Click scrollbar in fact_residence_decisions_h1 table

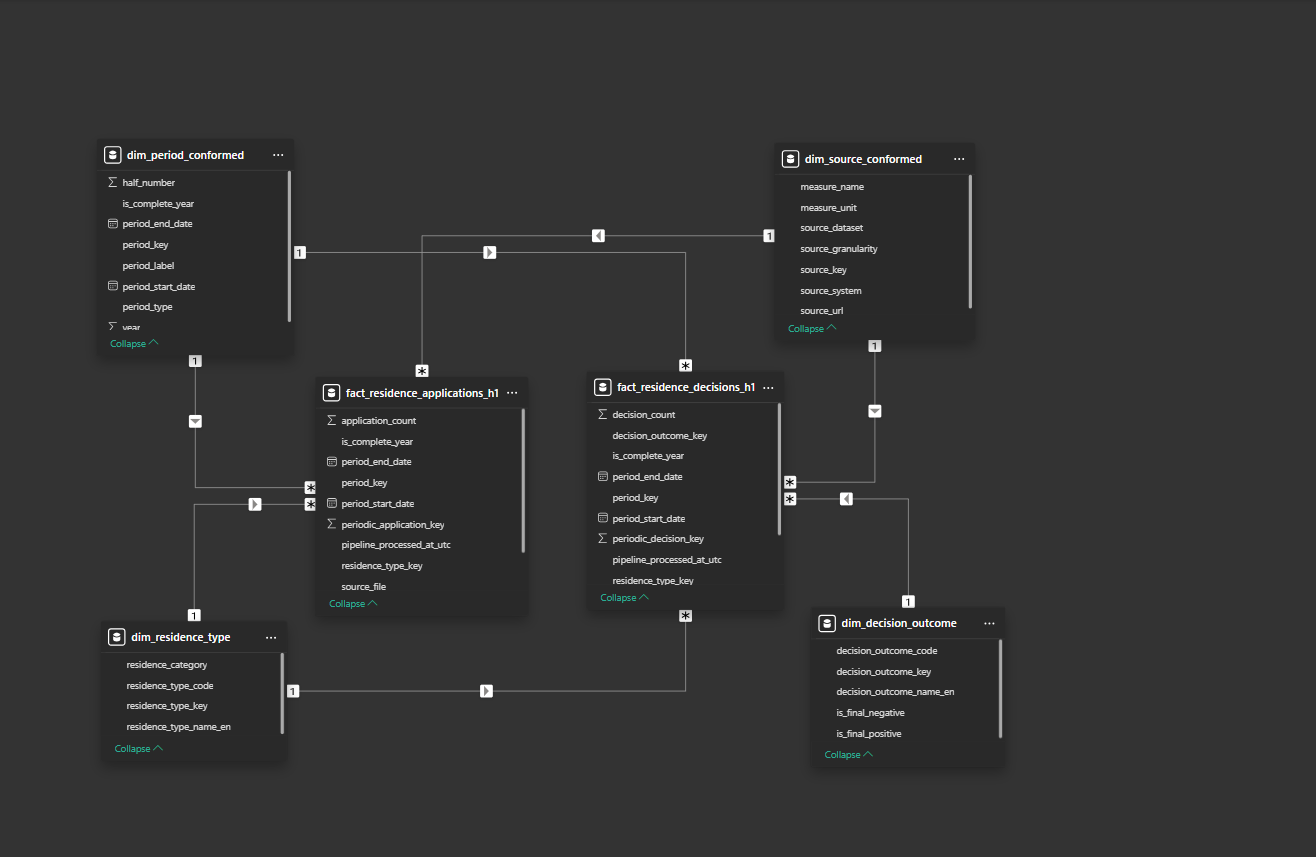point(780,469)
